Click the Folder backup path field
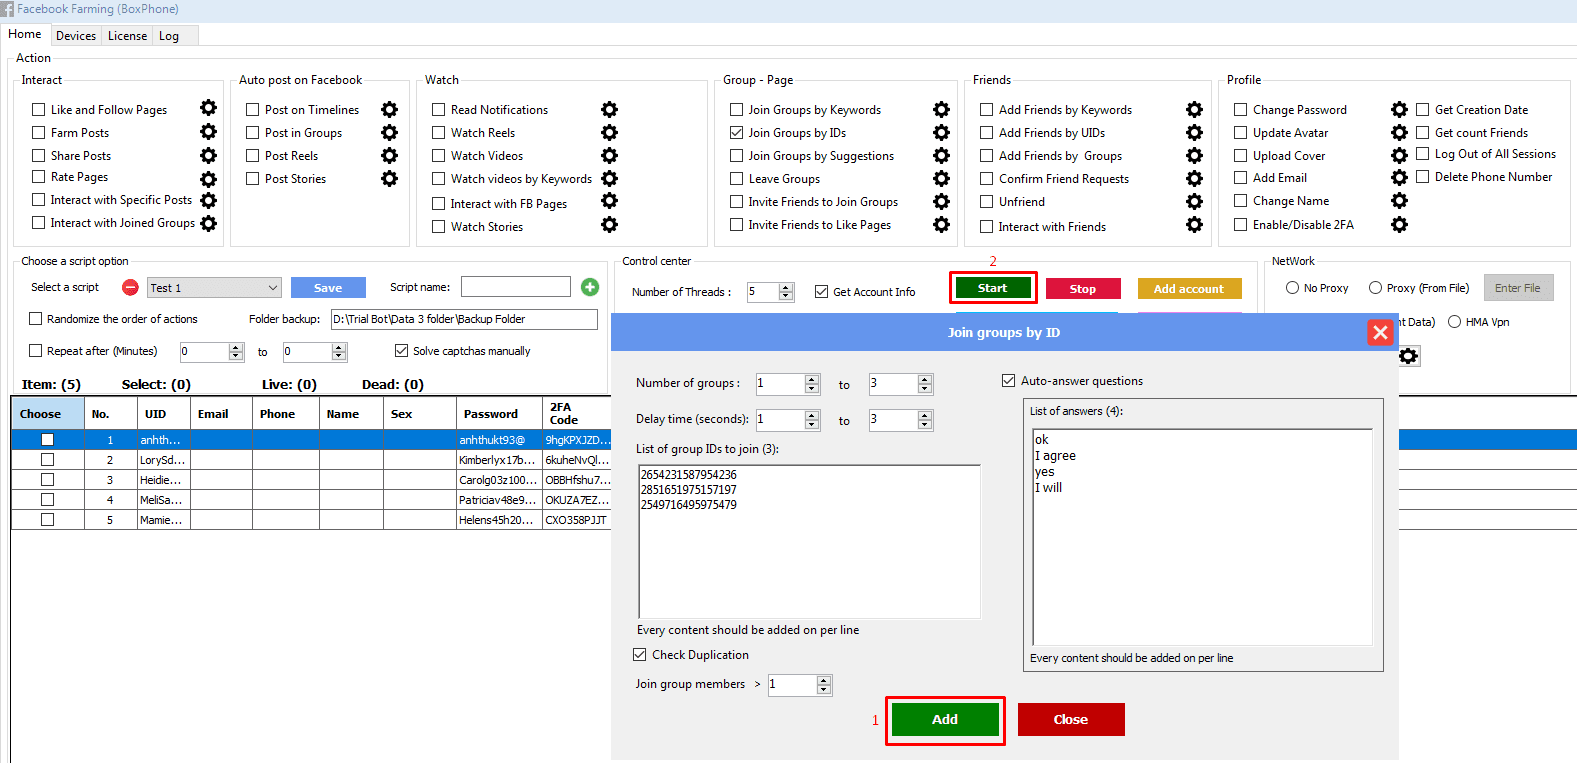Screen dimensions: 1577x763 click(x=464, y=319)
